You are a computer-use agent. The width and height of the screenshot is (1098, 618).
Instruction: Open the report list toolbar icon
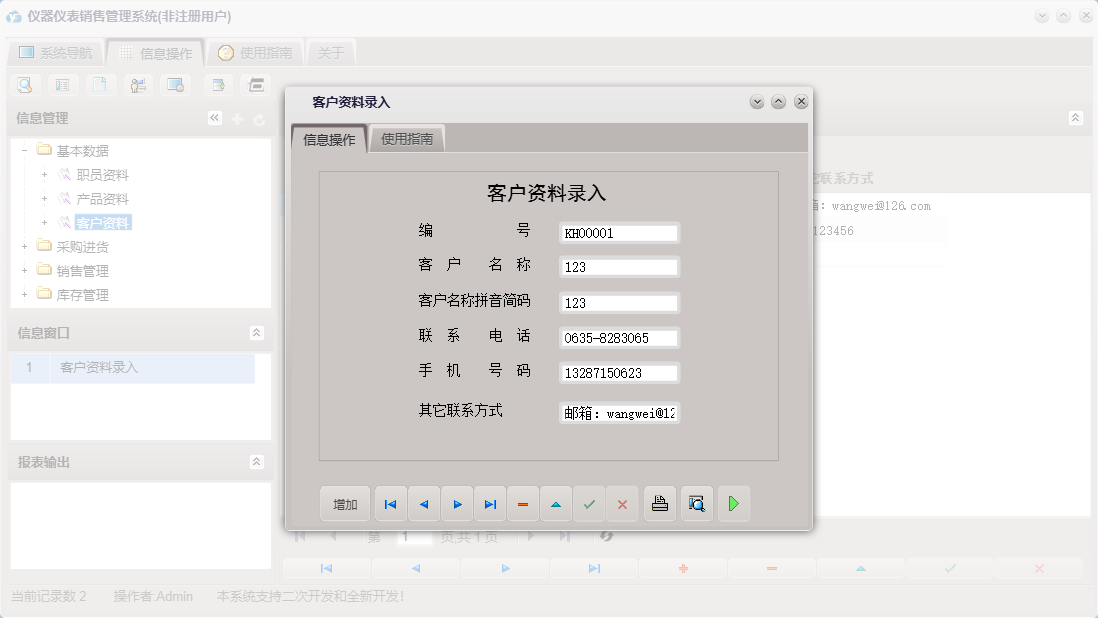click(x=61, y=84)
